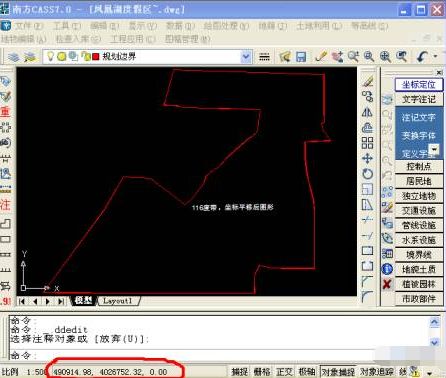Open the 工具(T) menu

coord(67,26)
